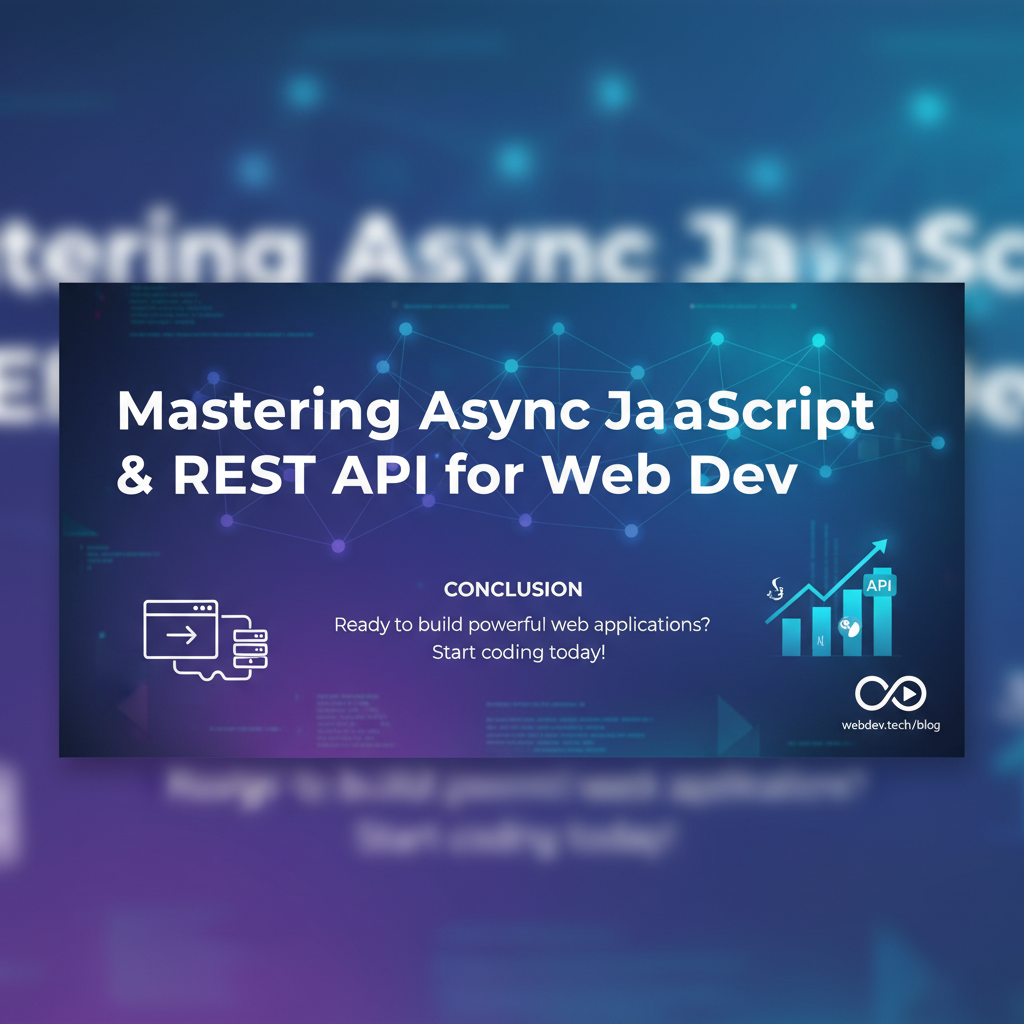
Task: Select the steaming cup icon beside the chart
Action: pyautogui.click(x=773, y=590)
